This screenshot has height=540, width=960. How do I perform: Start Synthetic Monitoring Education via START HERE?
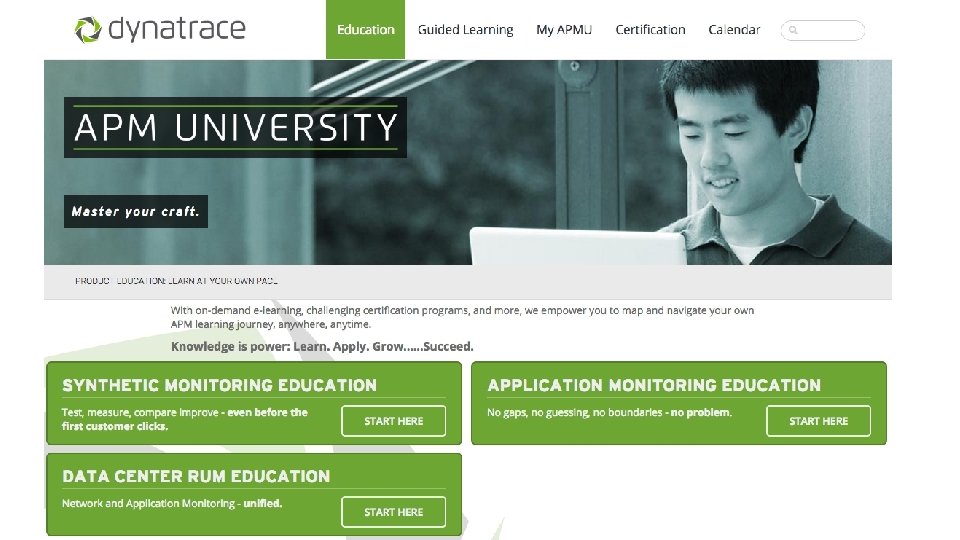click(394, 421)
